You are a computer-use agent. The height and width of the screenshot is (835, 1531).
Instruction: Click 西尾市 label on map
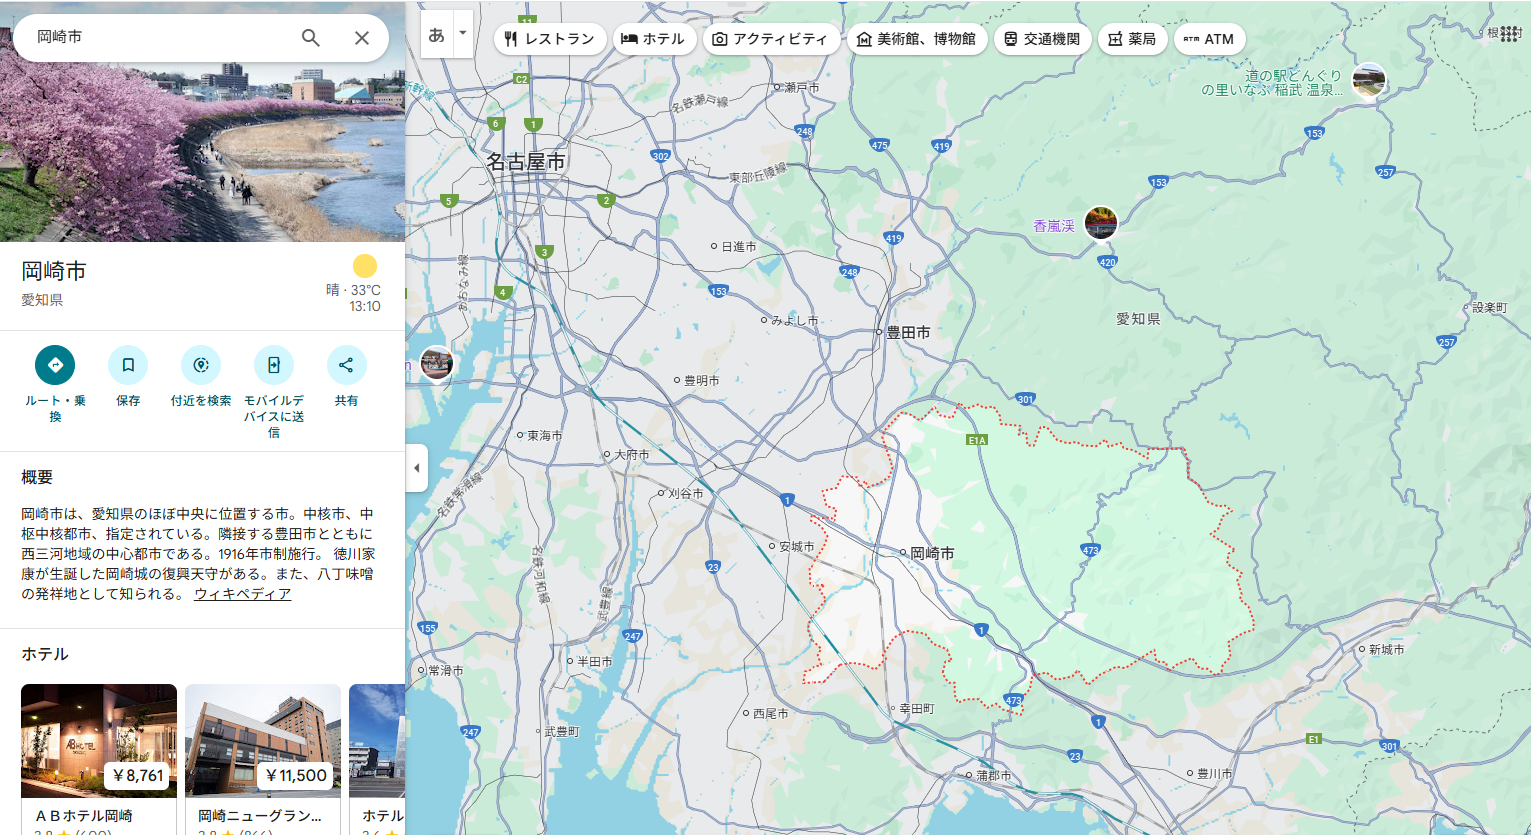(770, 714)
